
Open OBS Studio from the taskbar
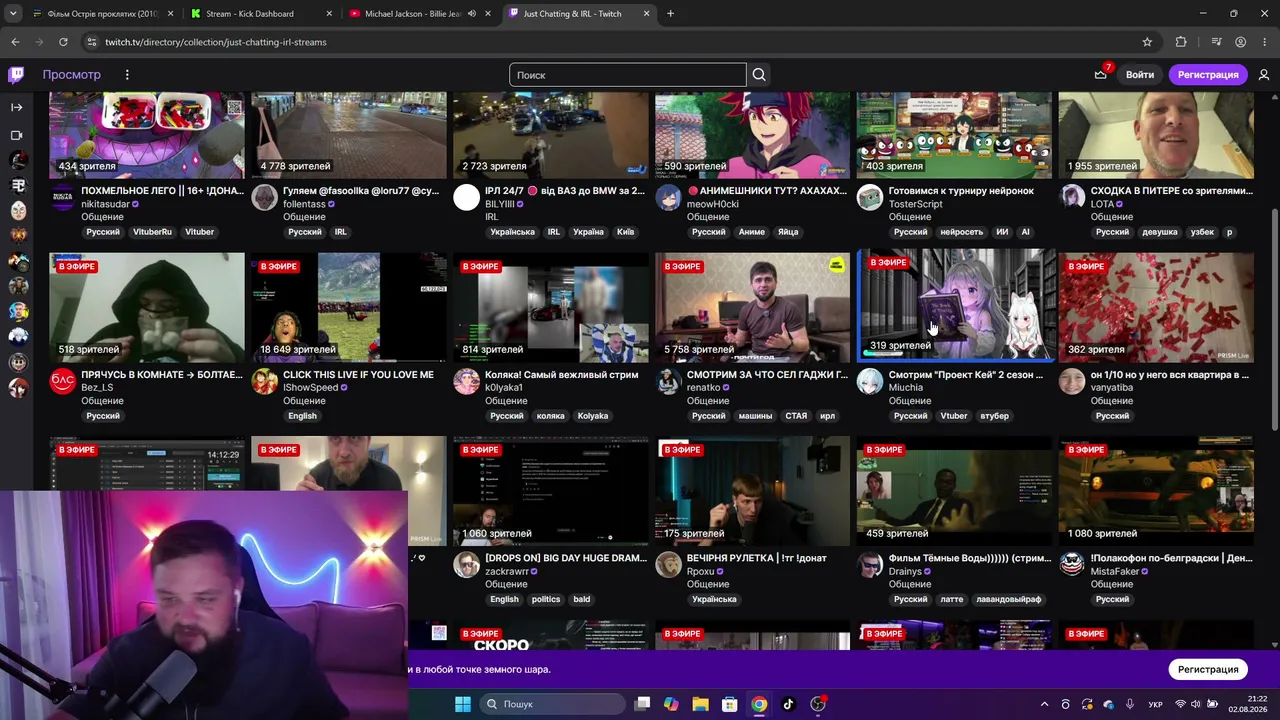818,704
